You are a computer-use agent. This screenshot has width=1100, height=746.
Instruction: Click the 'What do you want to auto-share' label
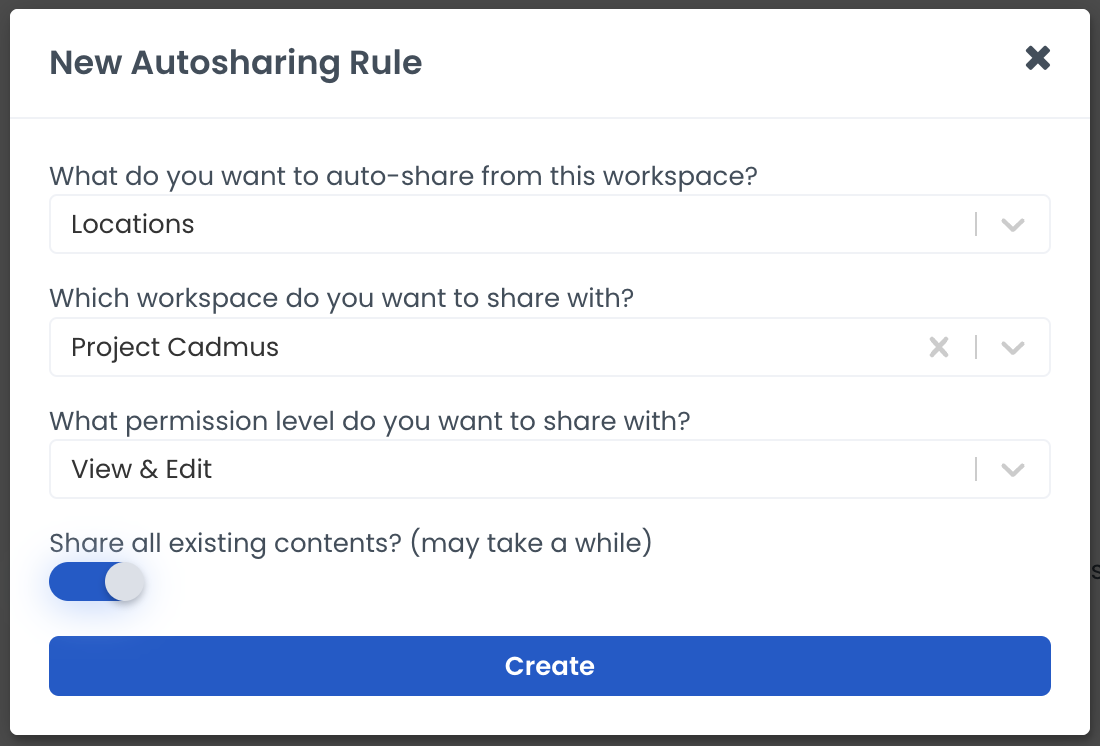pos(403,177)
